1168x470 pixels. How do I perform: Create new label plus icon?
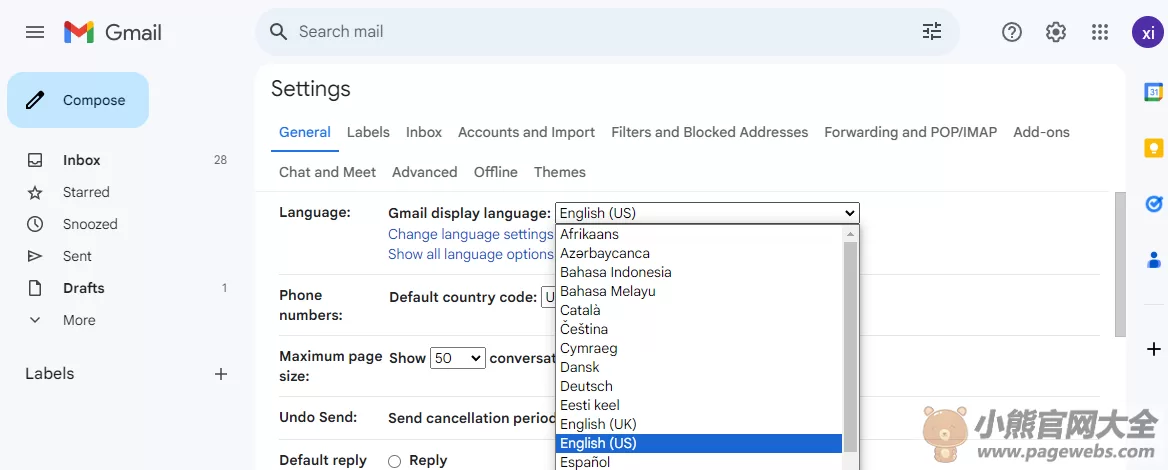coord(220,374)
